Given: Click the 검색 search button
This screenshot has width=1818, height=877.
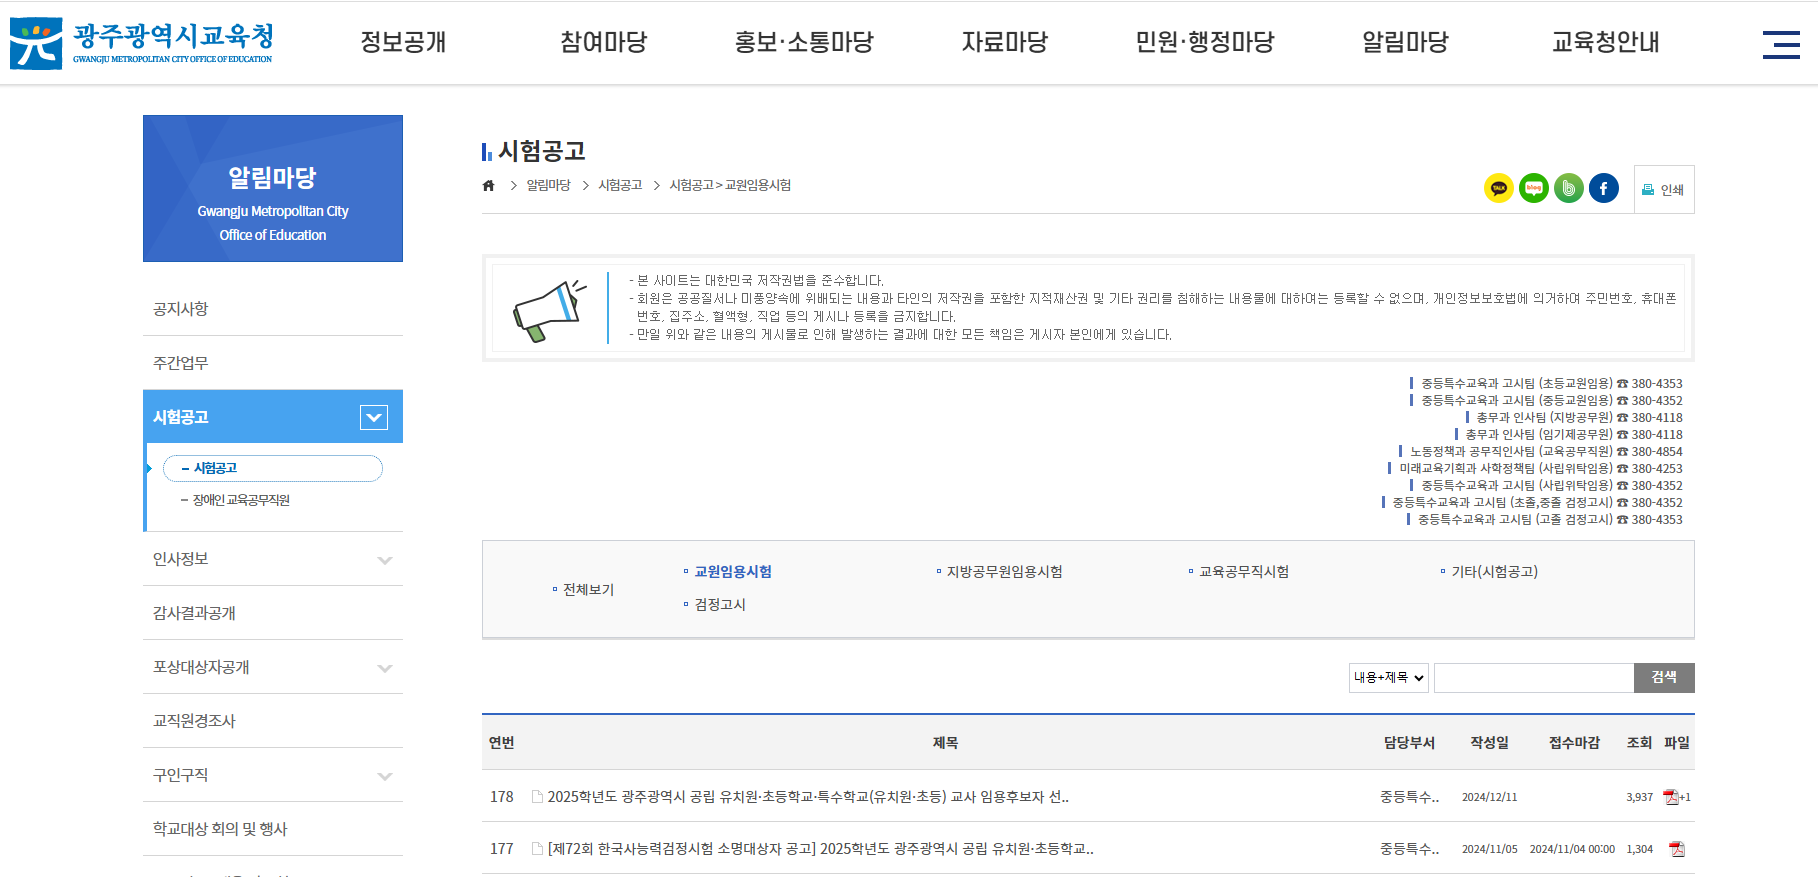Looking at the screenshot, I should pos(1664,678).
